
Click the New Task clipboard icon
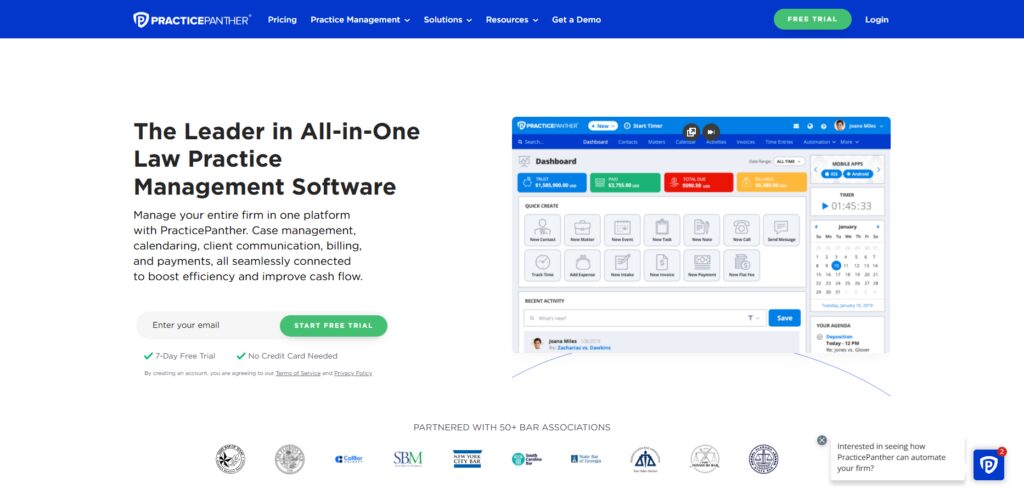click(662, 230)
